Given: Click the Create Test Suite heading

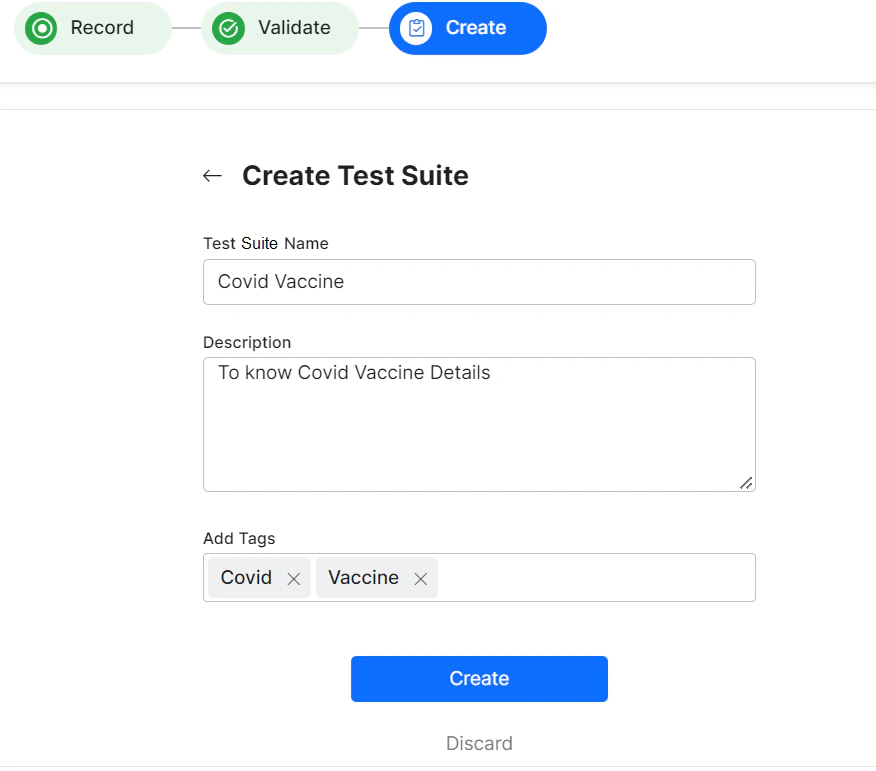Looking at the screenshot, I should coord(355,175).
